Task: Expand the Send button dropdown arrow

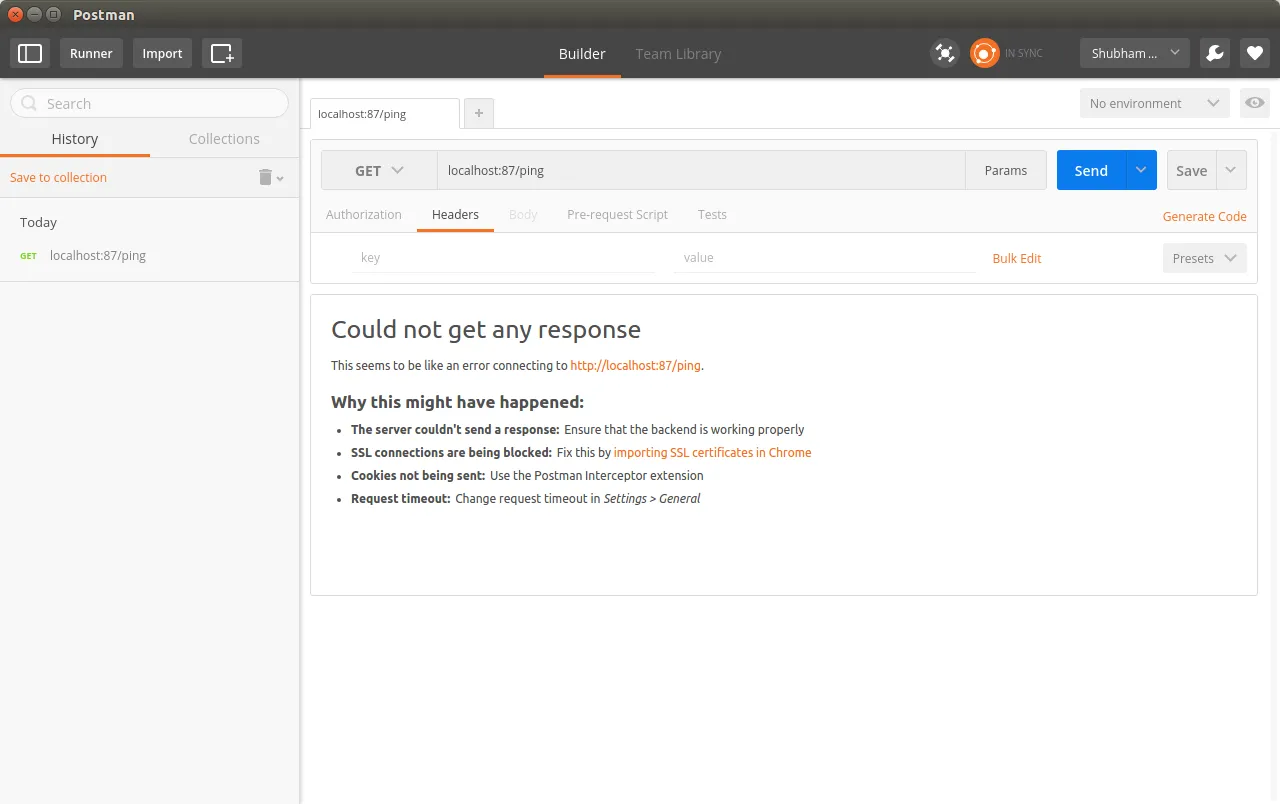Action: (x=1141, y=170)
